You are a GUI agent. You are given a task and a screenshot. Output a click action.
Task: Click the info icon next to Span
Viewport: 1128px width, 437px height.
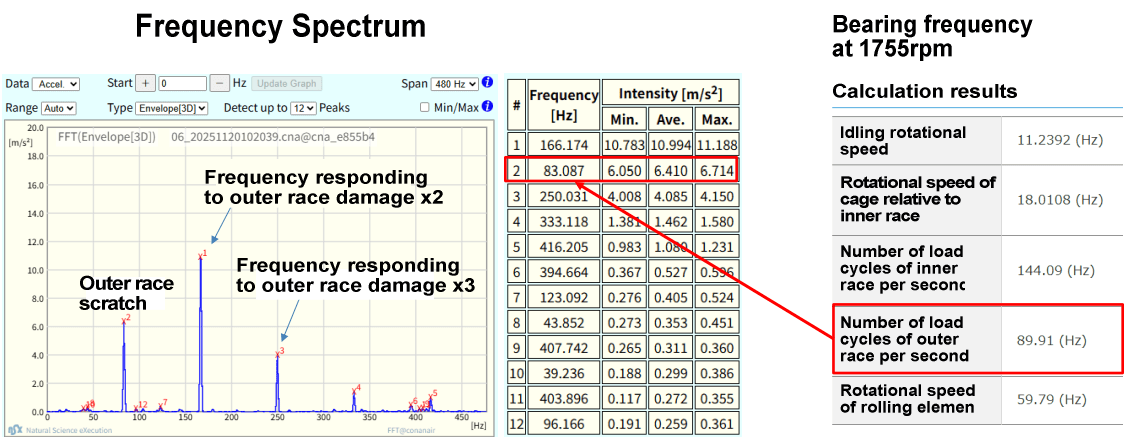(x=487, y=82)
